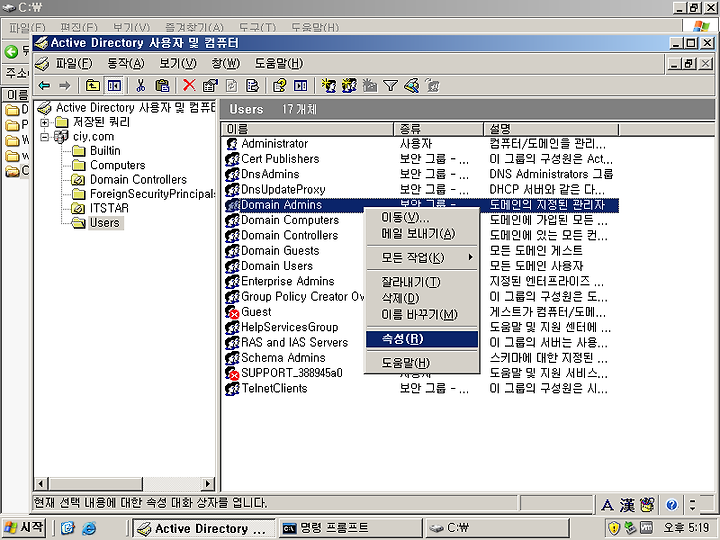720x540 pixels.
Task: Select Domain Controllers in the tree
Action: coord(138,180)
